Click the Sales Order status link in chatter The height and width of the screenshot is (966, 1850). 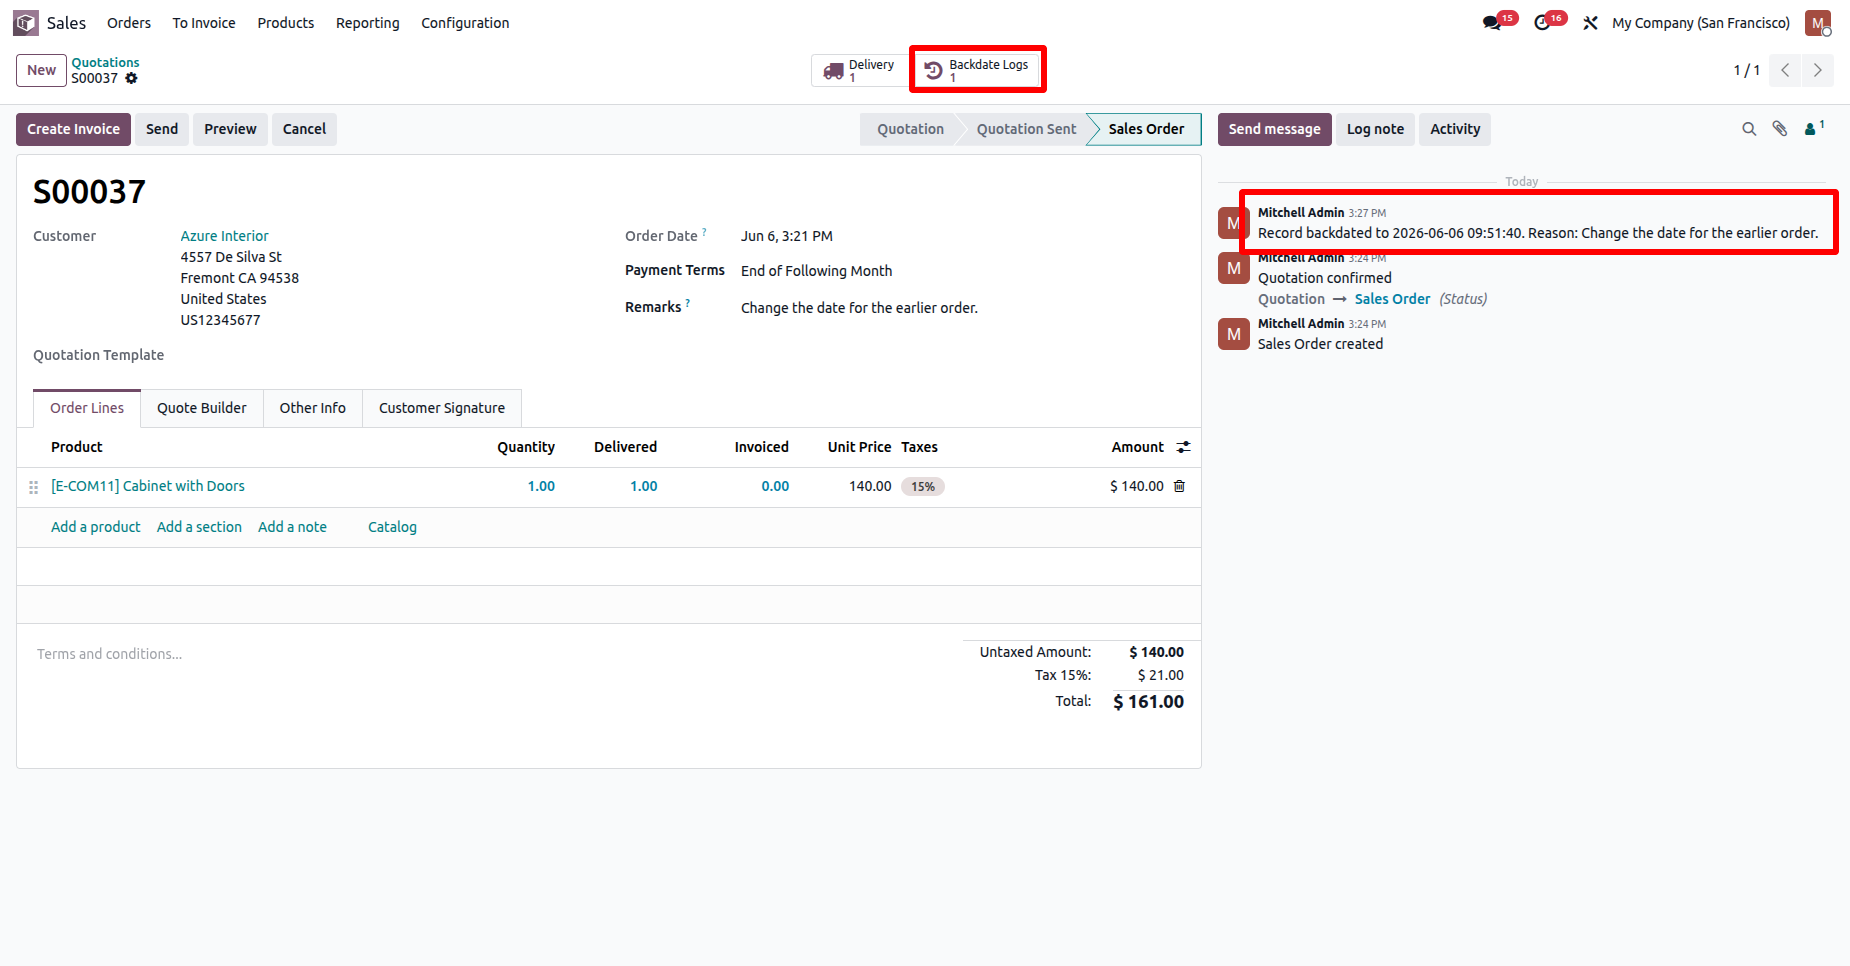(1392, 299)
